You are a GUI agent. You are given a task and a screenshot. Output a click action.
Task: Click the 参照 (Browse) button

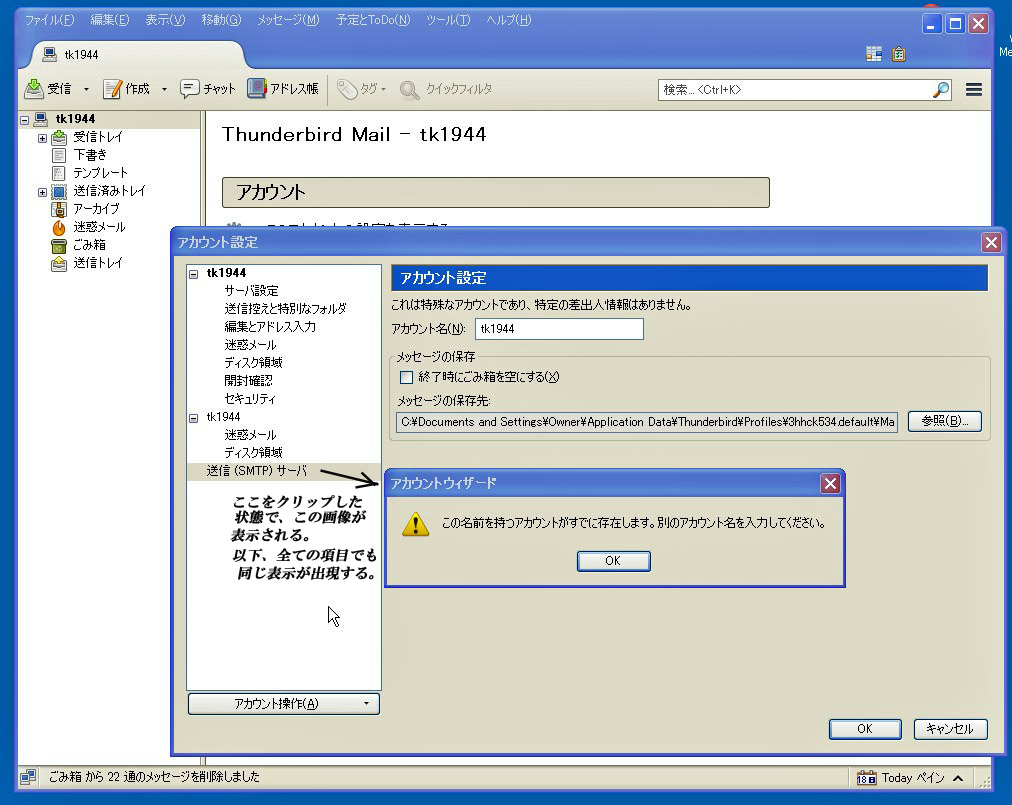tap(944, 421)
